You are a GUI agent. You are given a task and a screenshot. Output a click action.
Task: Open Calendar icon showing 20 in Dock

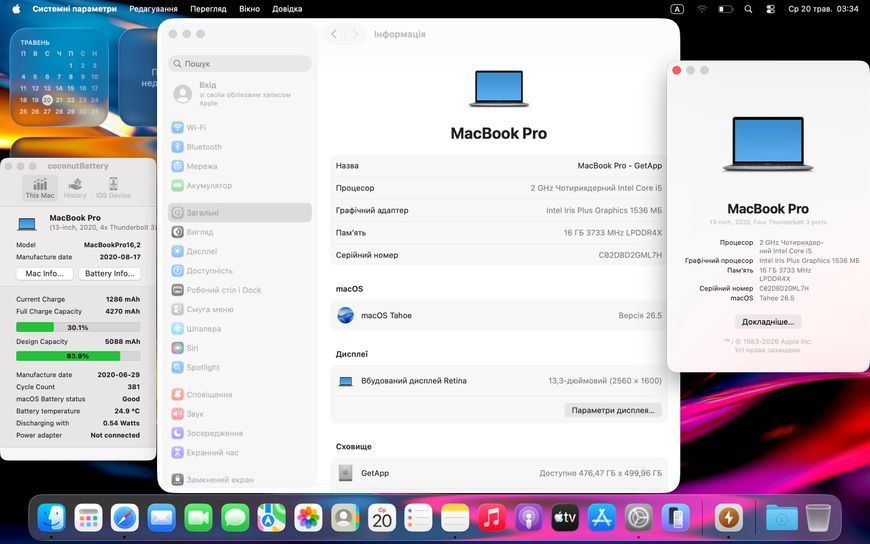(x=382, y=518)
